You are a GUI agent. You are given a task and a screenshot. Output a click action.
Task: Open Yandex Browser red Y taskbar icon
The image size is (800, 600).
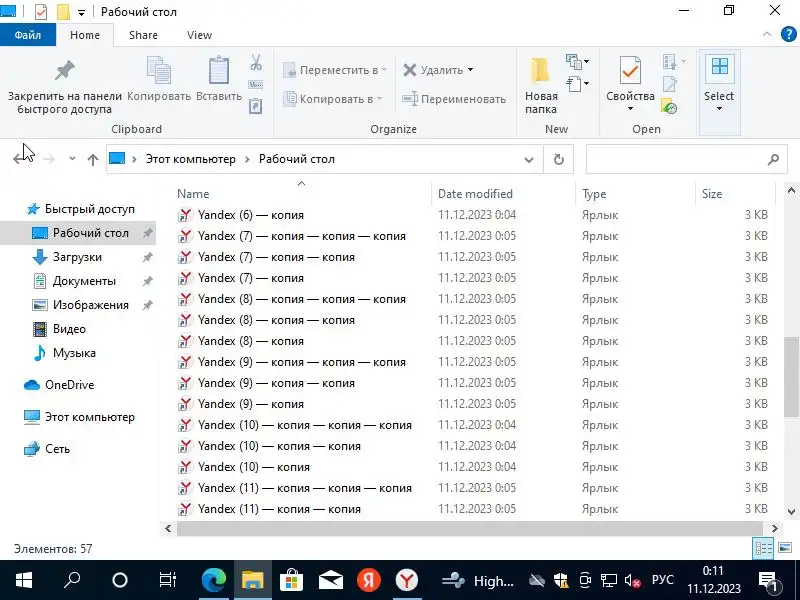[407, 580]
